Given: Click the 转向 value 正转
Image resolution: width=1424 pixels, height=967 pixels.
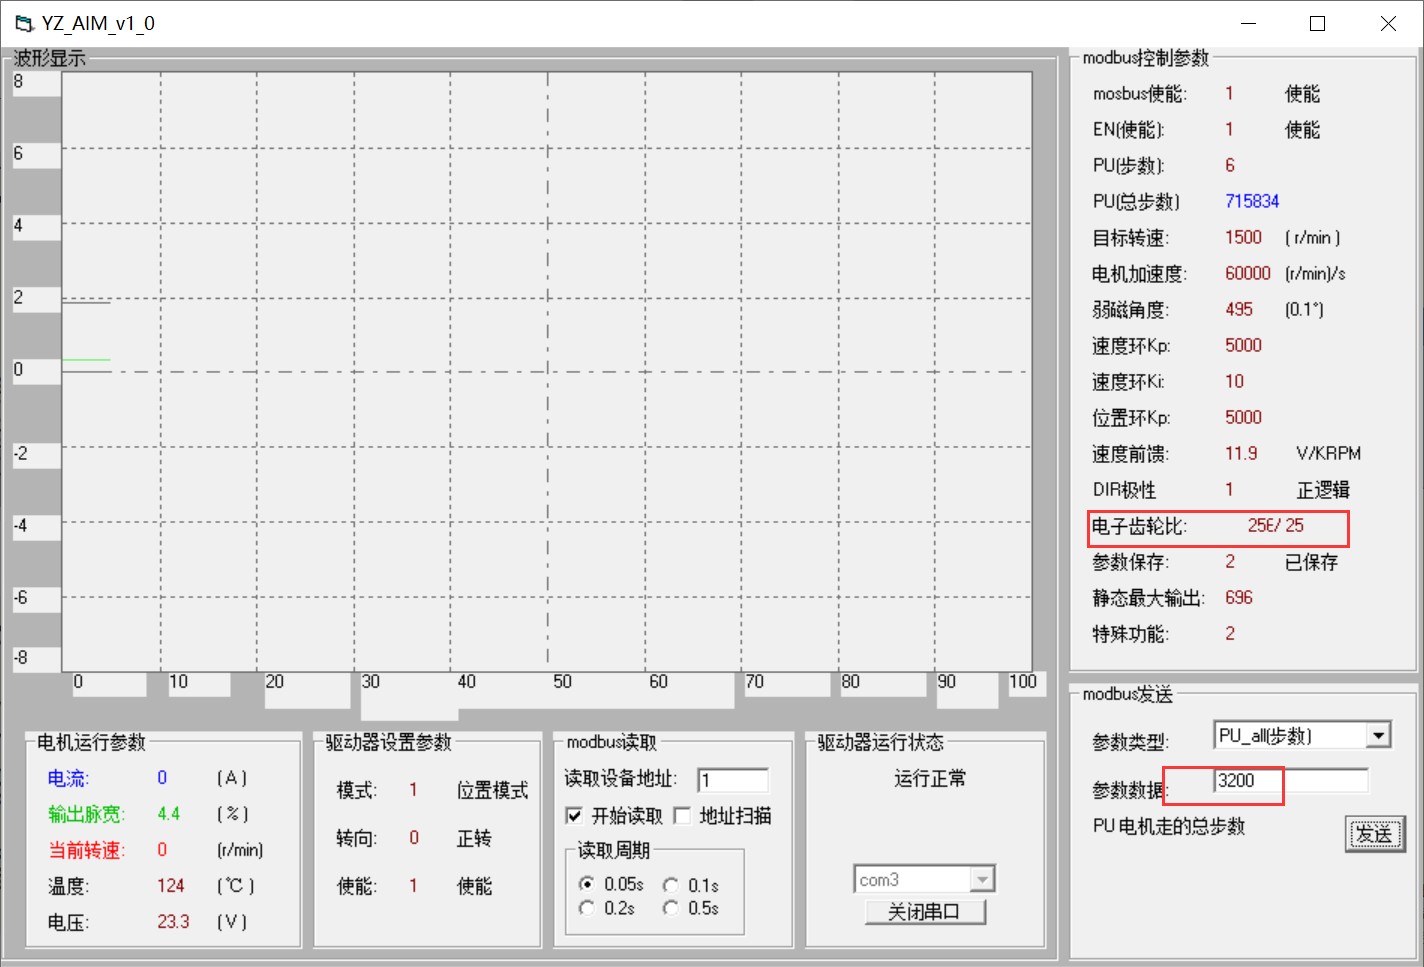Looking at the screenshot, I should coord(474,838).
